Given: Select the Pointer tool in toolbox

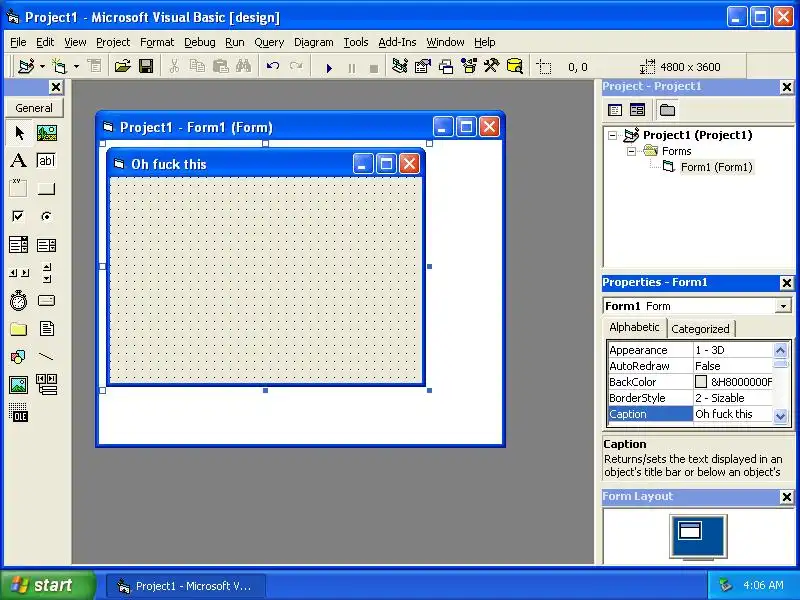Looking at the screenshot, I should point(19,133).
